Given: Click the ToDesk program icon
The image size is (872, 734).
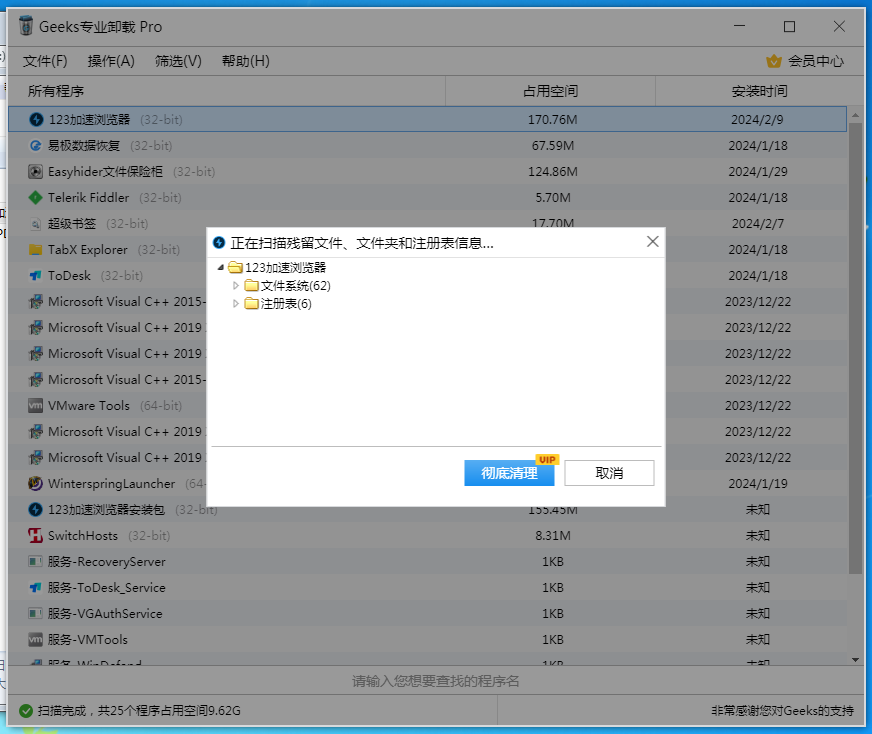Looking at the screenshot, I should pos(36,276).
